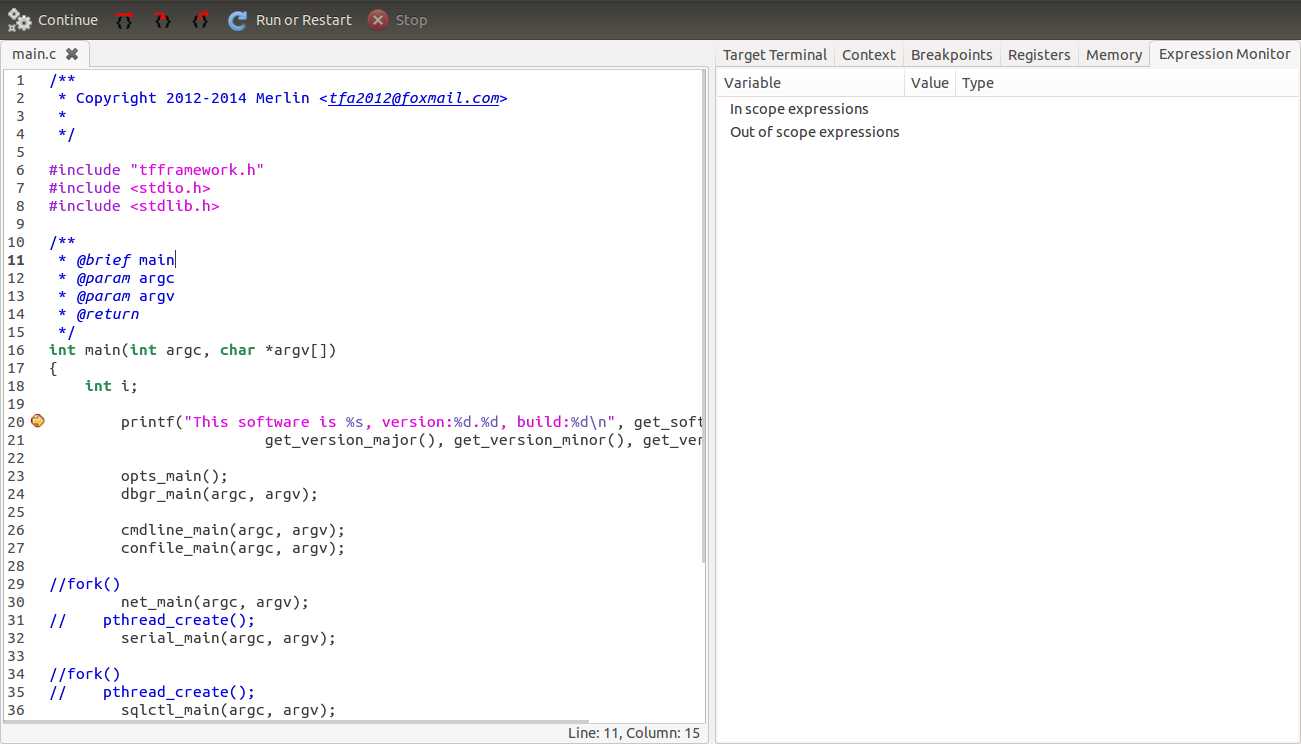The height and width of the screenshot is (744, 1301).
Task: Click the Run or Restart label
Action: click(x=304, y=20)
